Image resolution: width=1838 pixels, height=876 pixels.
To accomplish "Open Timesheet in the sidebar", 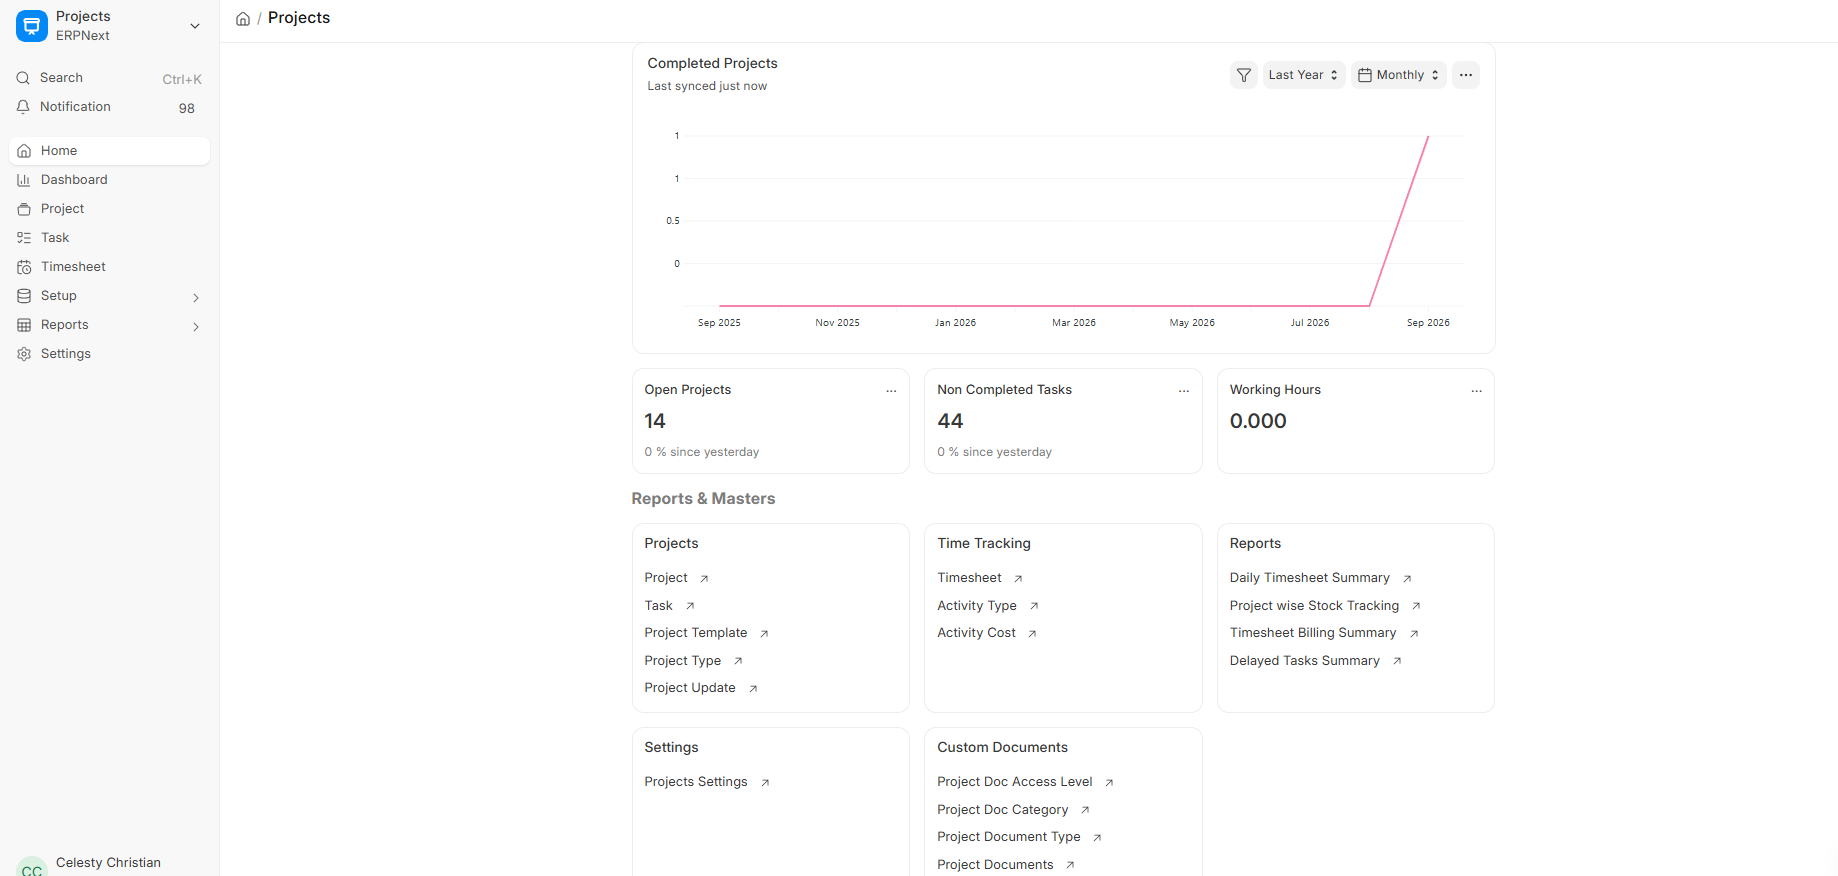I will pyautogui.click(x=109, y=267).
